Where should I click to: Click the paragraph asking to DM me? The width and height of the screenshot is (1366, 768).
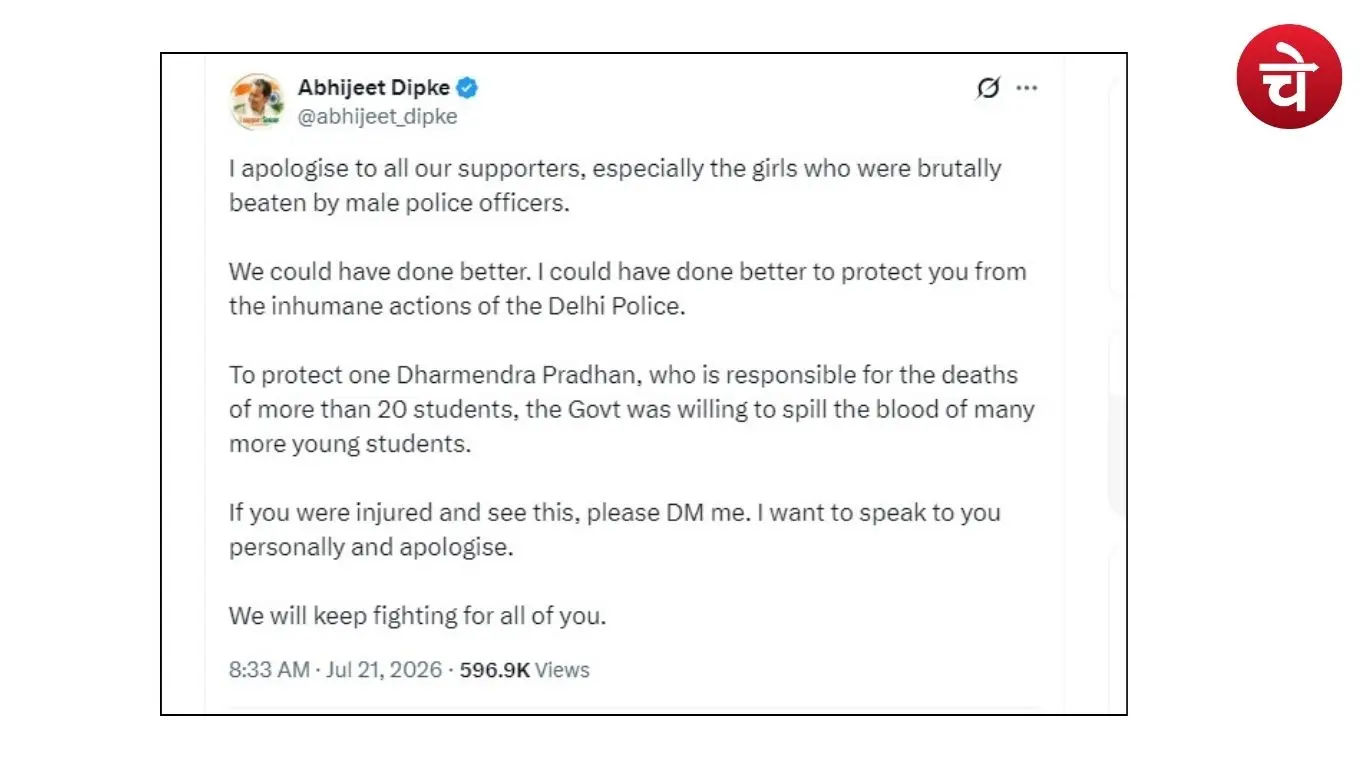pyautogui.click(x=615, y=530)
